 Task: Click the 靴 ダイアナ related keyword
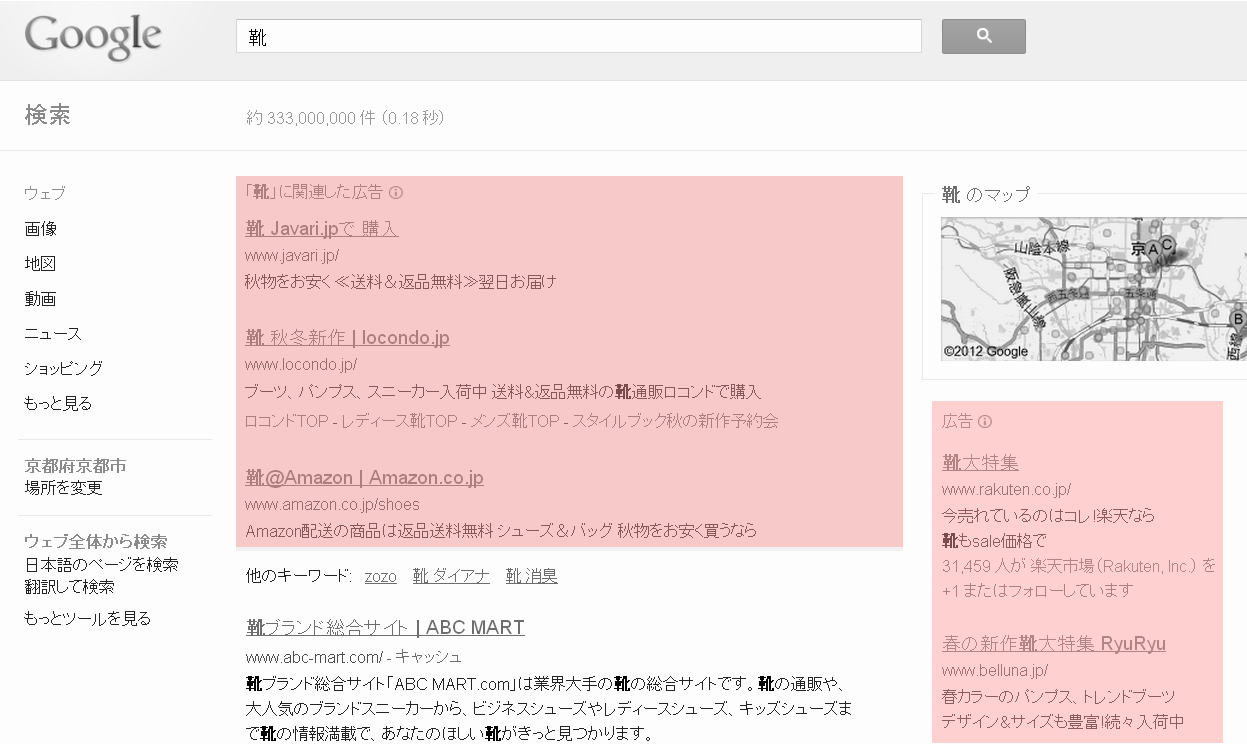point(451,576)
